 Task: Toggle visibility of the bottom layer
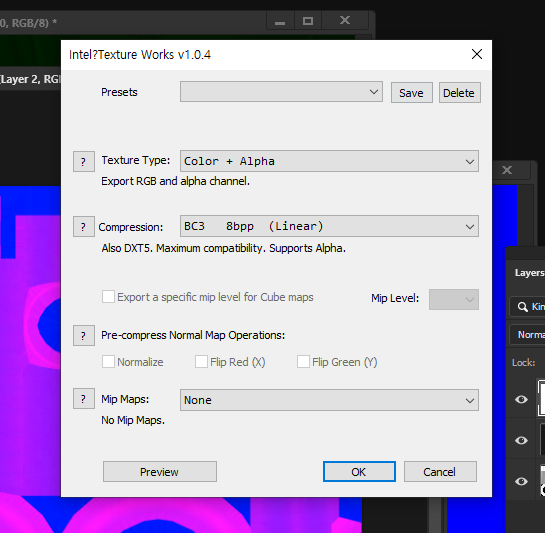pos(521,481)
